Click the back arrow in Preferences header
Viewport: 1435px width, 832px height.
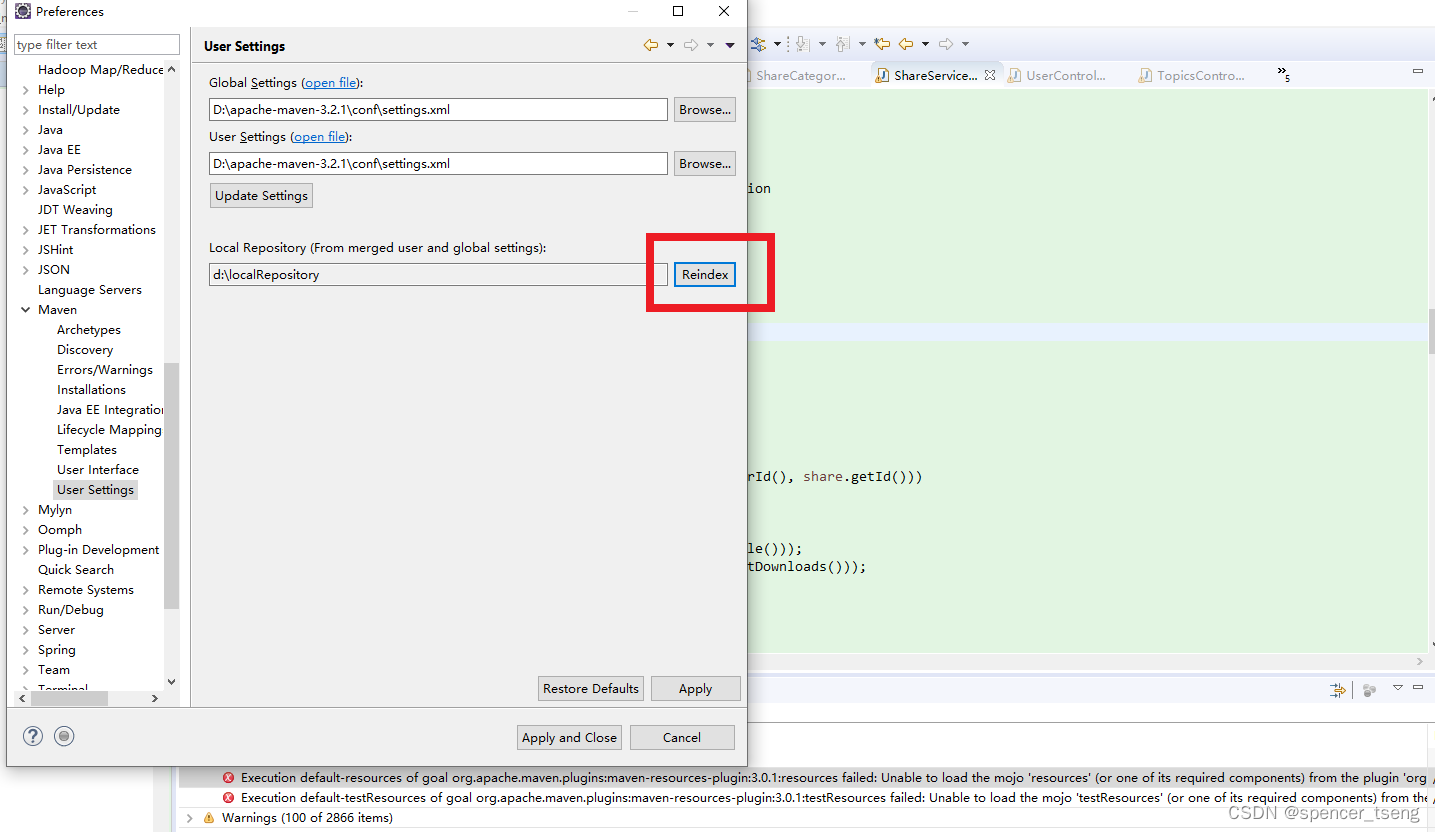[x=652, y=44]
